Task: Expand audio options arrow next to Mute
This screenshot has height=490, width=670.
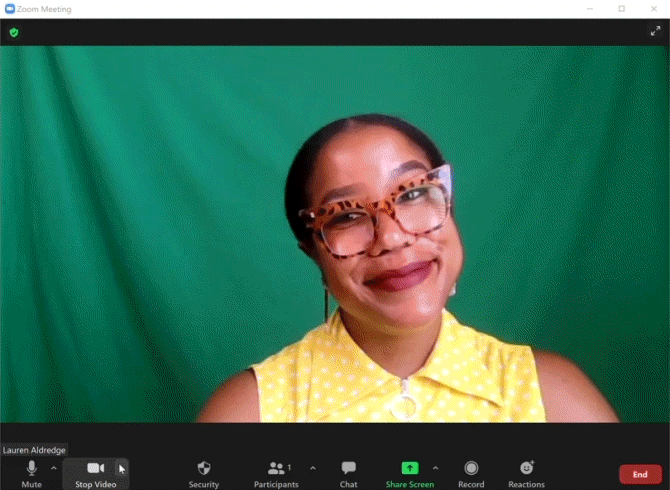Action: tap(54, 469)
